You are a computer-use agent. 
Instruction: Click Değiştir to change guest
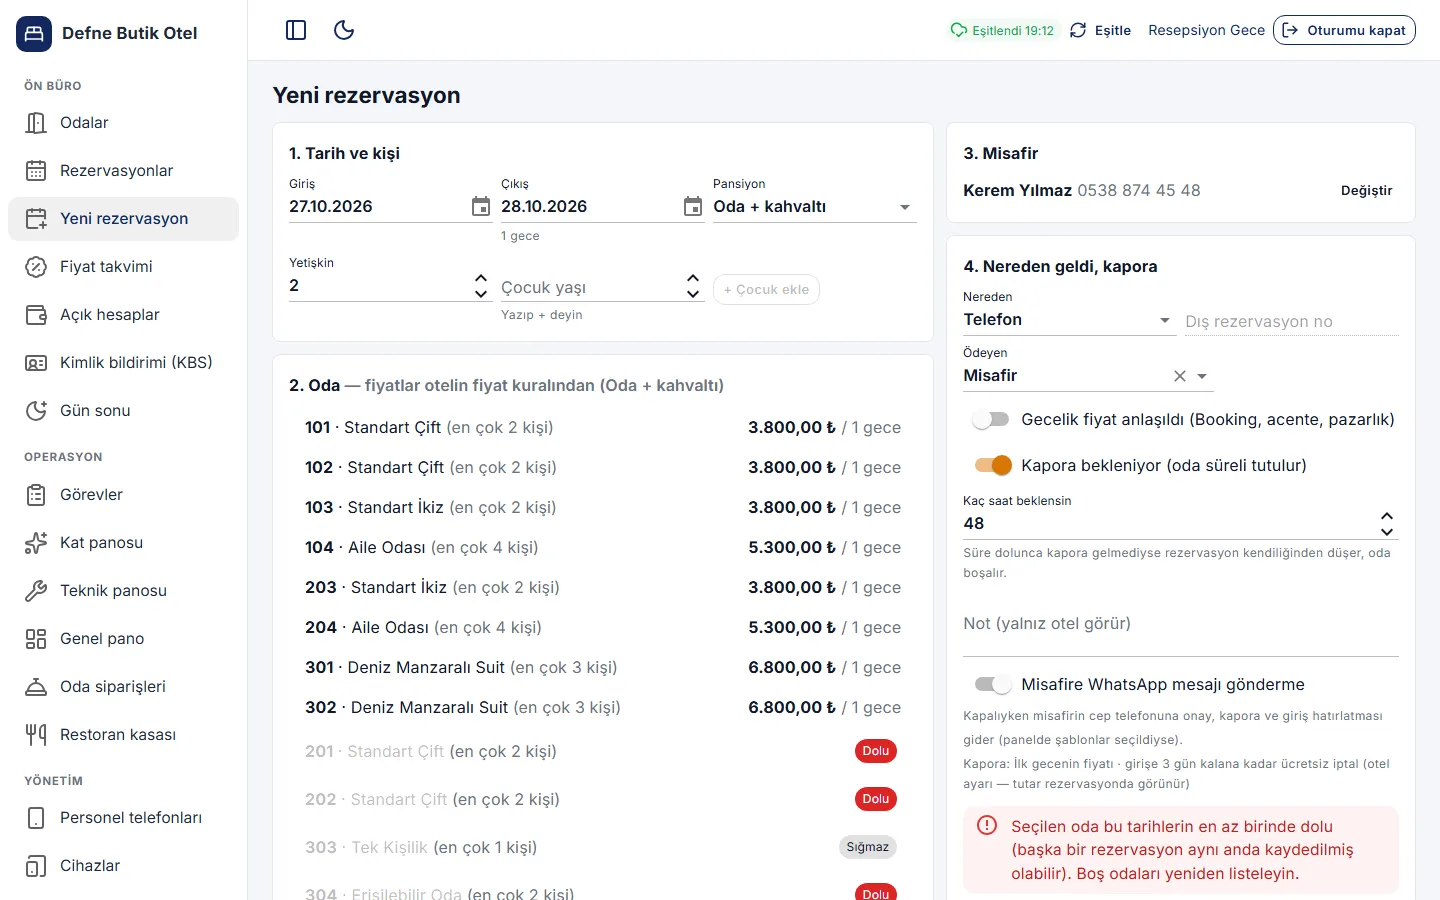click(1366, 191)
